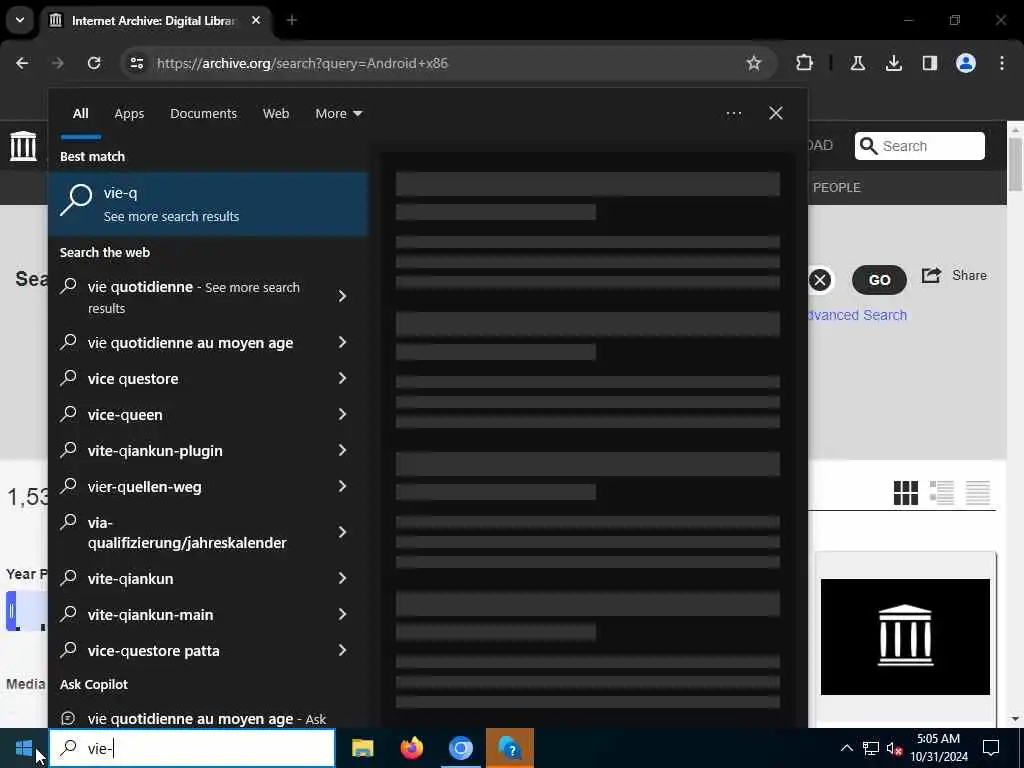This screenshot has height=768, width=1024.
Task: Open search panel options ellipsis
Action: (x=733, y=114)
